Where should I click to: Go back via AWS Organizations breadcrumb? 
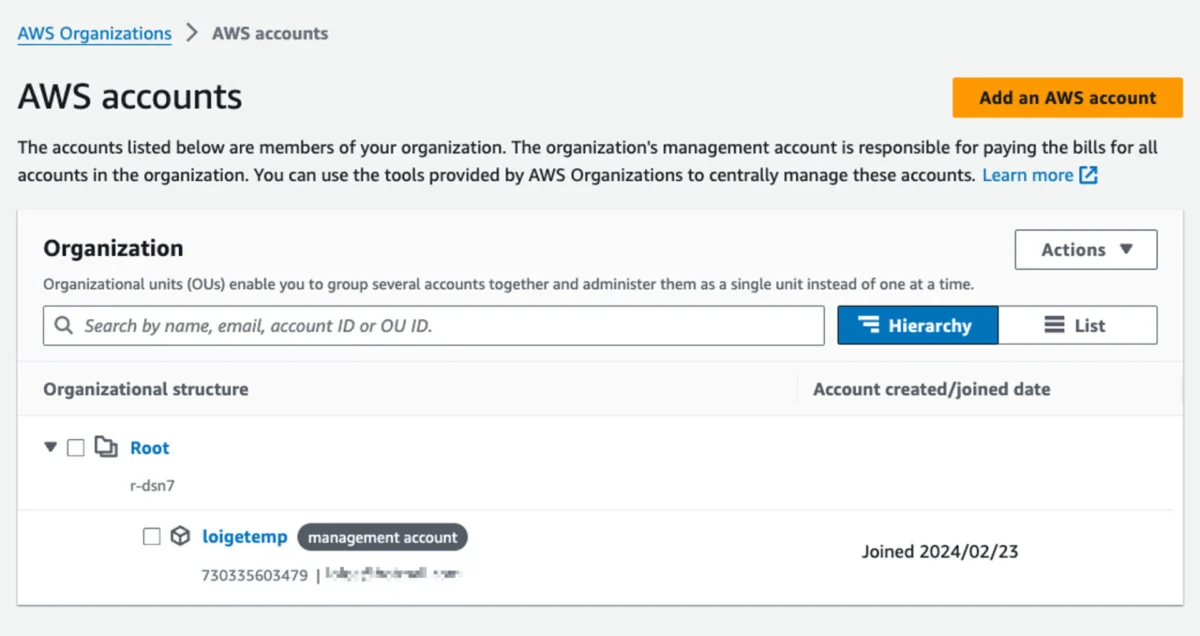(x=94, y=33)
